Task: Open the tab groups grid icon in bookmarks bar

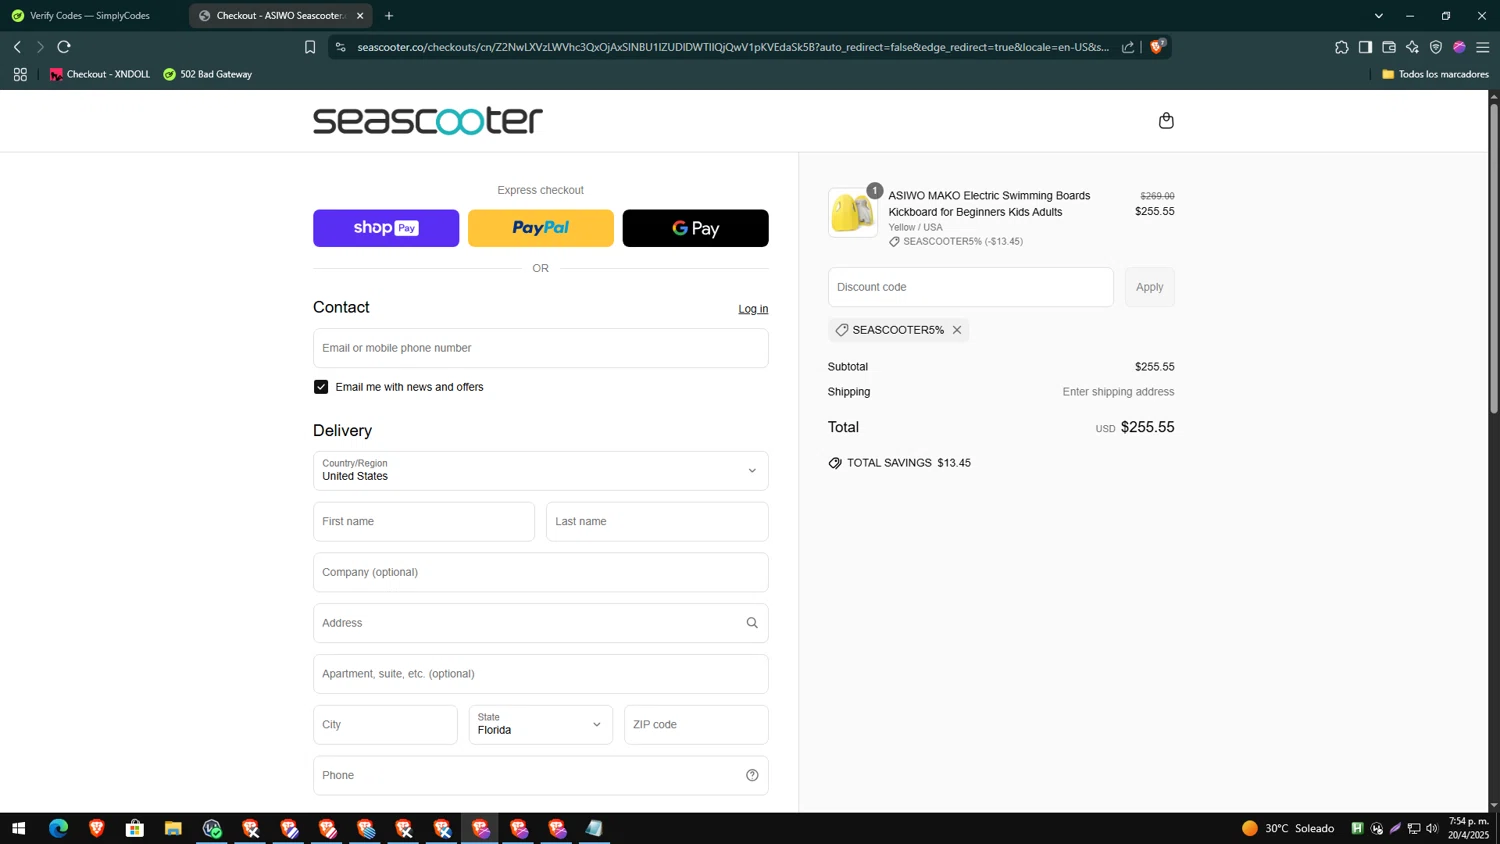Action: click(20, 74)
